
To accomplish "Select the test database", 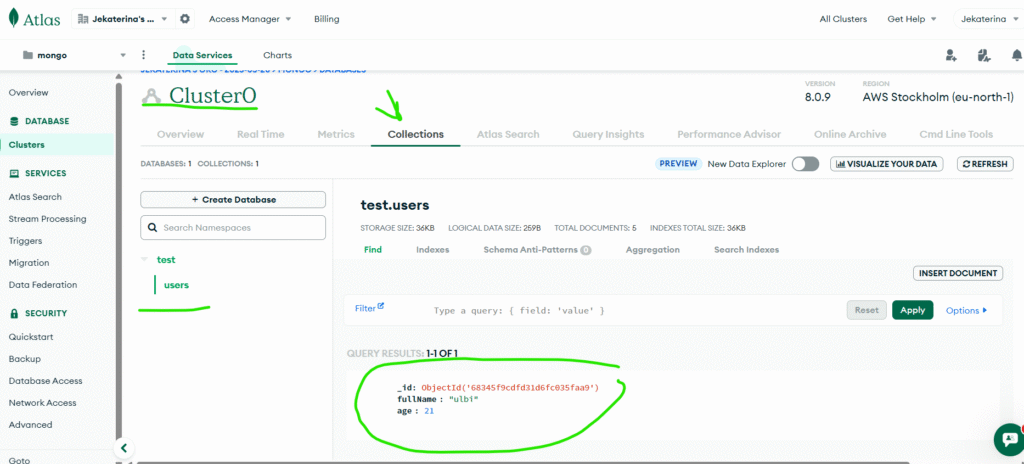I will coord(166,259).
